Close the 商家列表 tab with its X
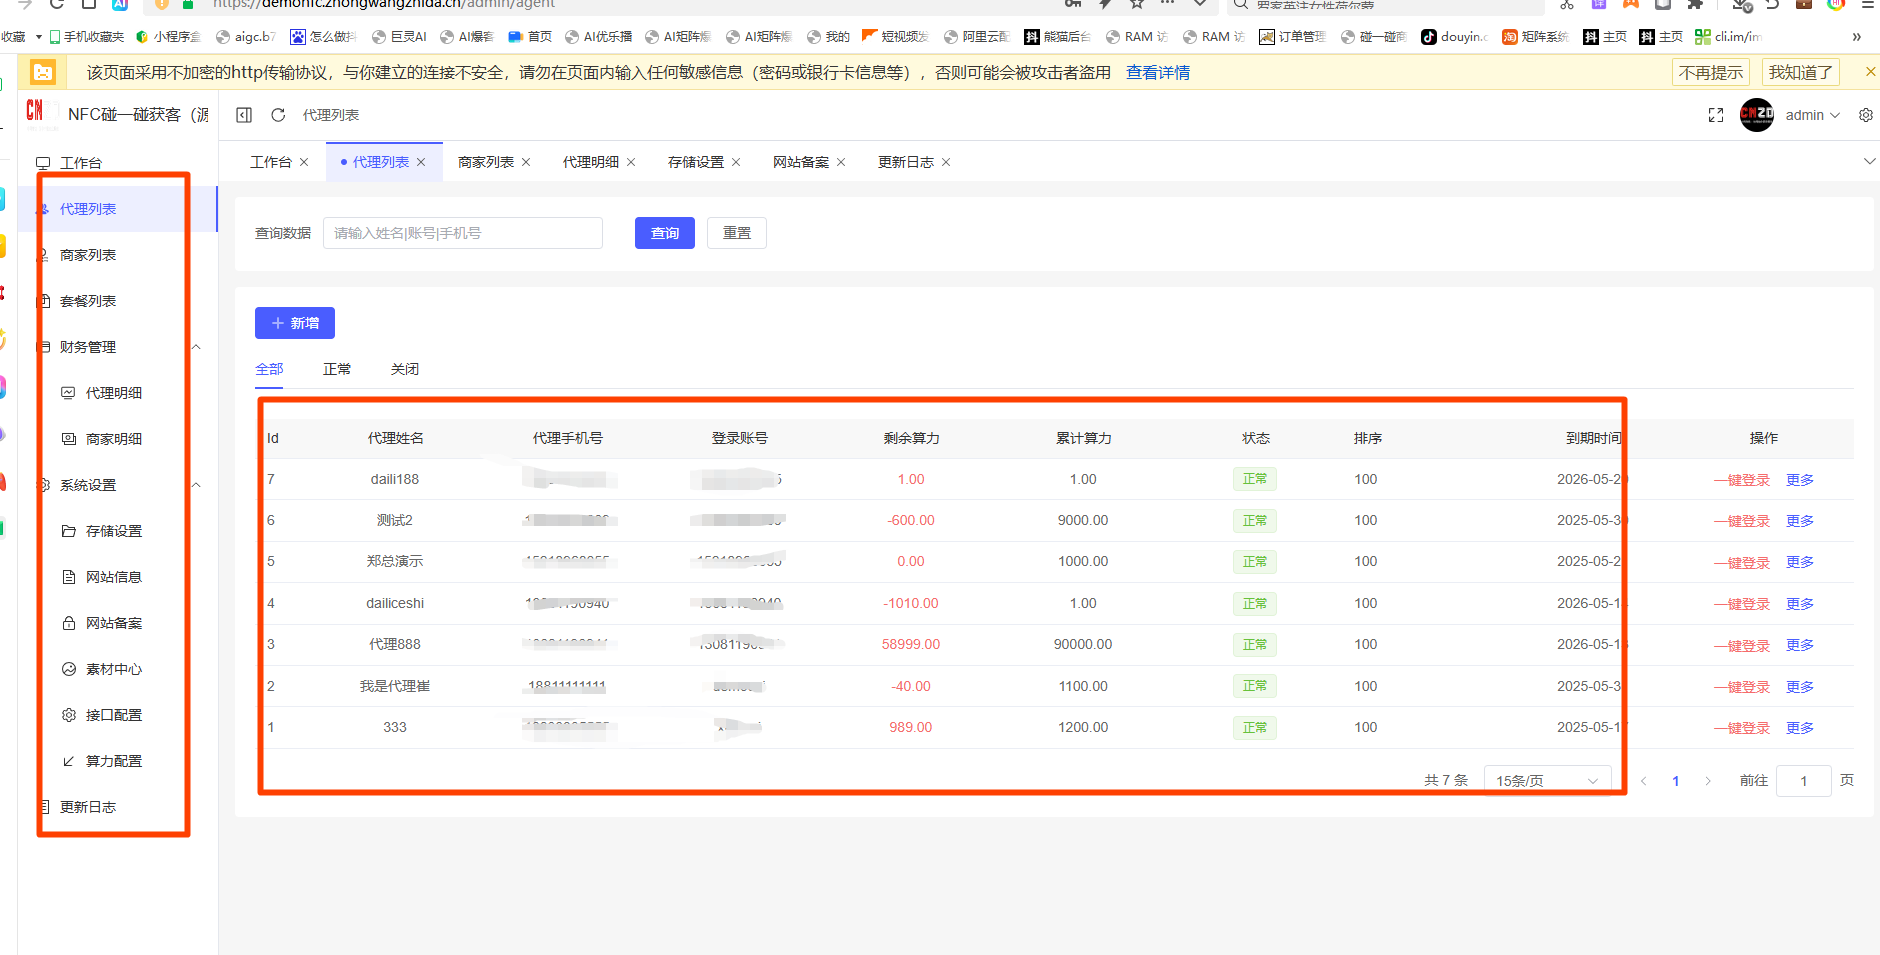The width and height of the screenshot is (1880, 955). [526, 162]
